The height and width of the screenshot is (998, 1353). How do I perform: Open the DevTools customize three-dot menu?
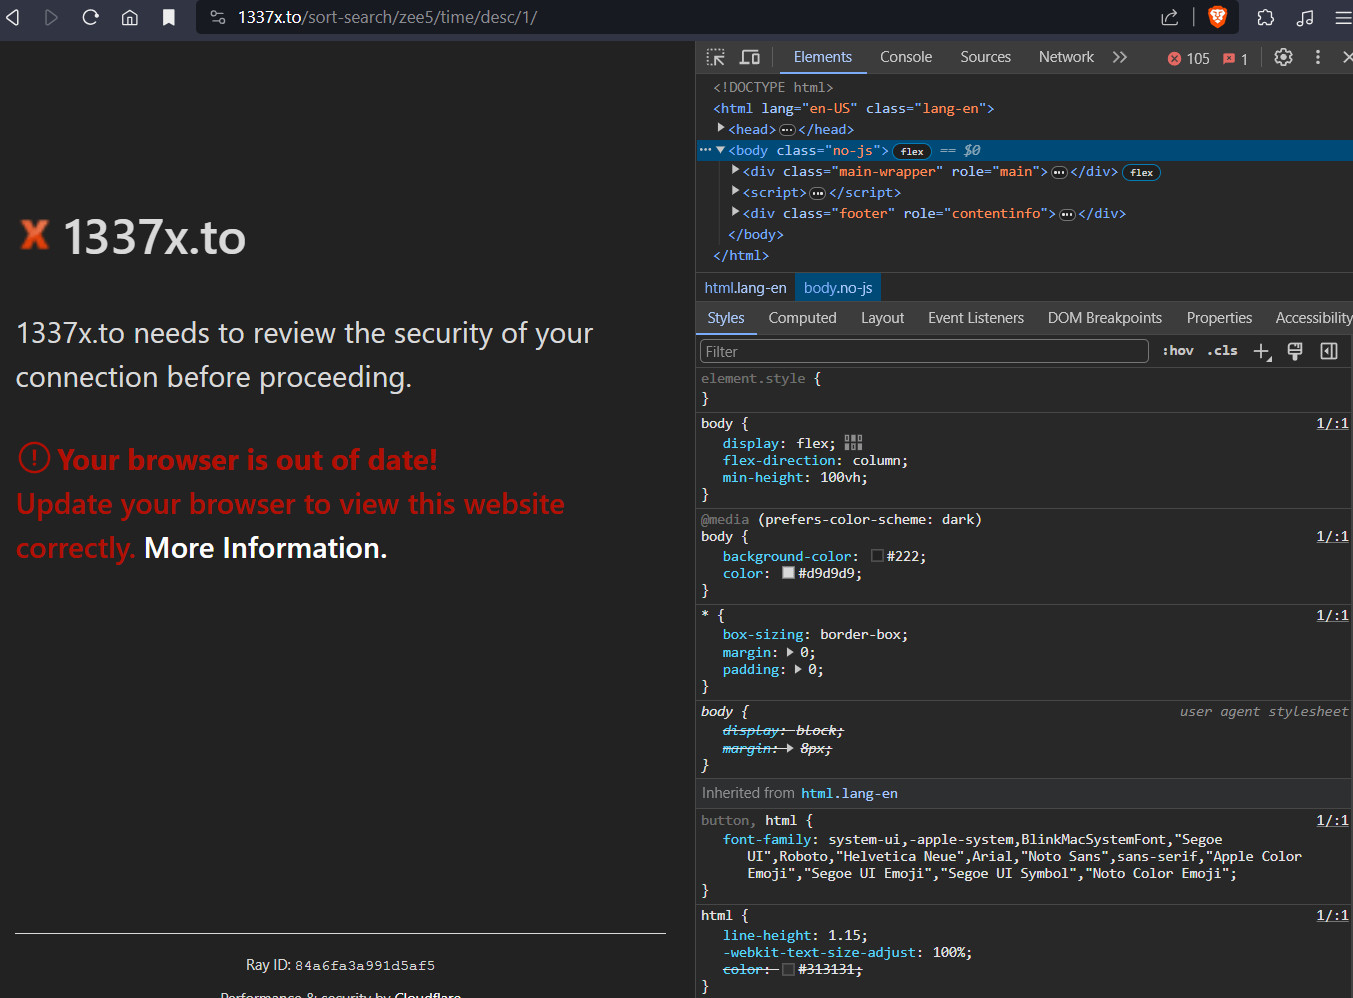pos(1318,57)
